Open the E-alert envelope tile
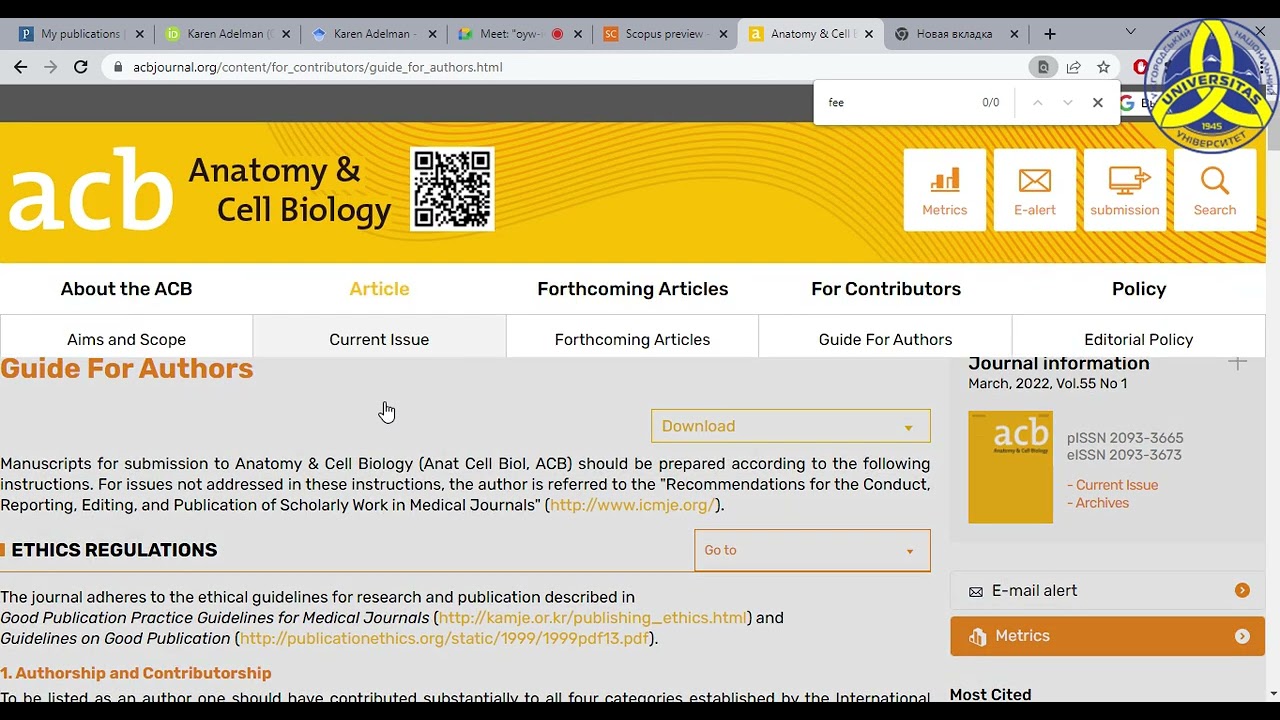 tap(1034, 190)
